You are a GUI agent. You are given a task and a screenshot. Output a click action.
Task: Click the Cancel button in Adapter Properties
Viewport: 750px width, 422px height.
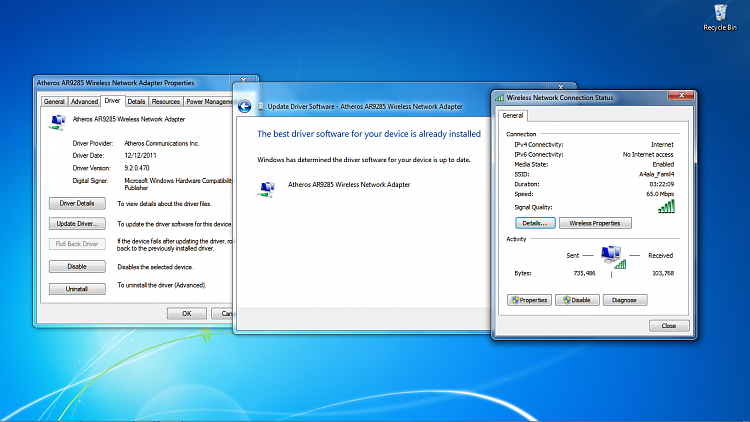point(222,313)
